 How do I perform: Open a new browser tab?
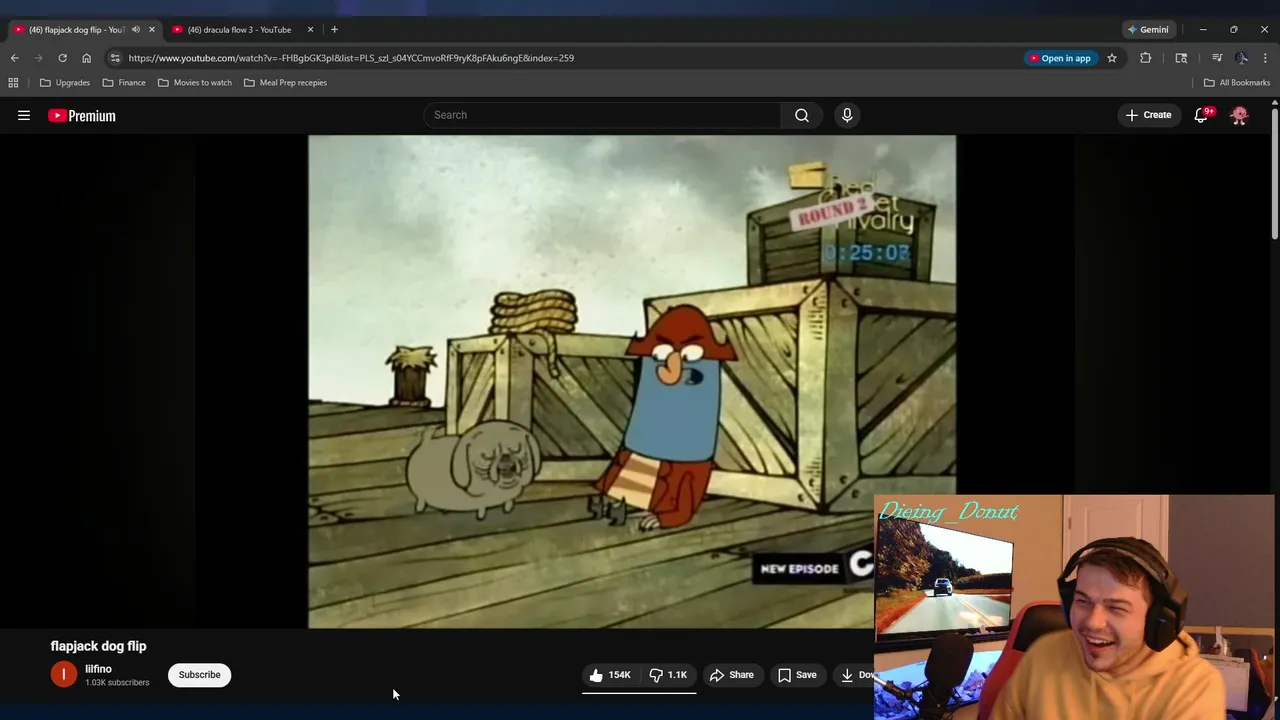click(x=334, y=30)
